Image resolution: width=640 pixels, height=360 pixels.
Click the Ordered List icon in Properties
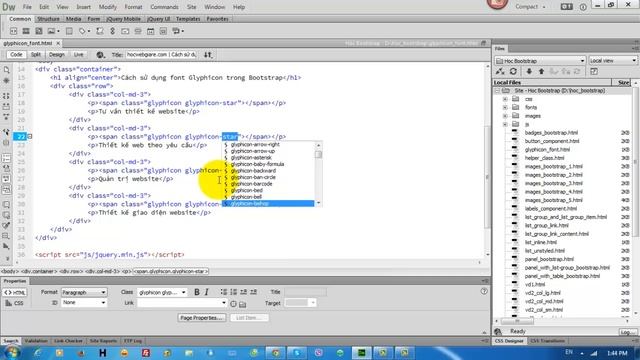tap(233, 292)
